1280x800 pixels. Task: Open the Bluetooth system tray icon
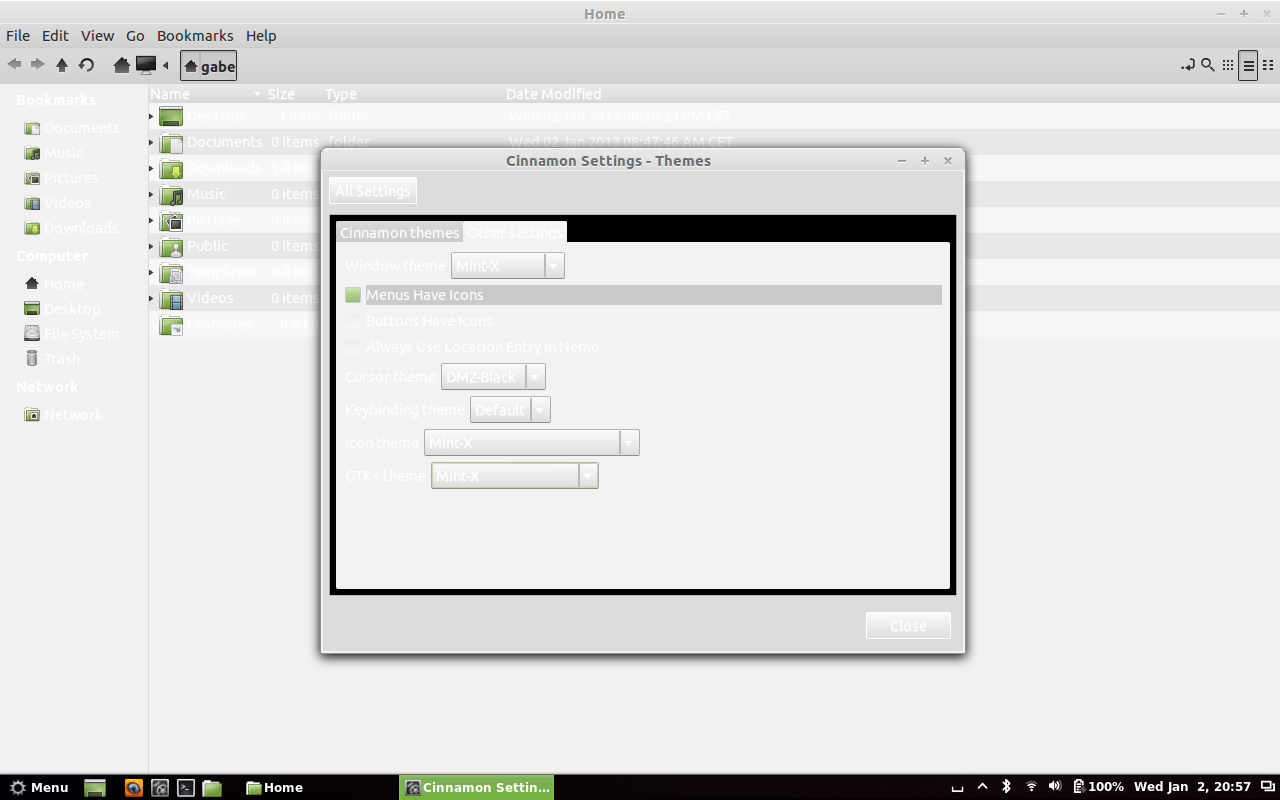(1006, 787)
